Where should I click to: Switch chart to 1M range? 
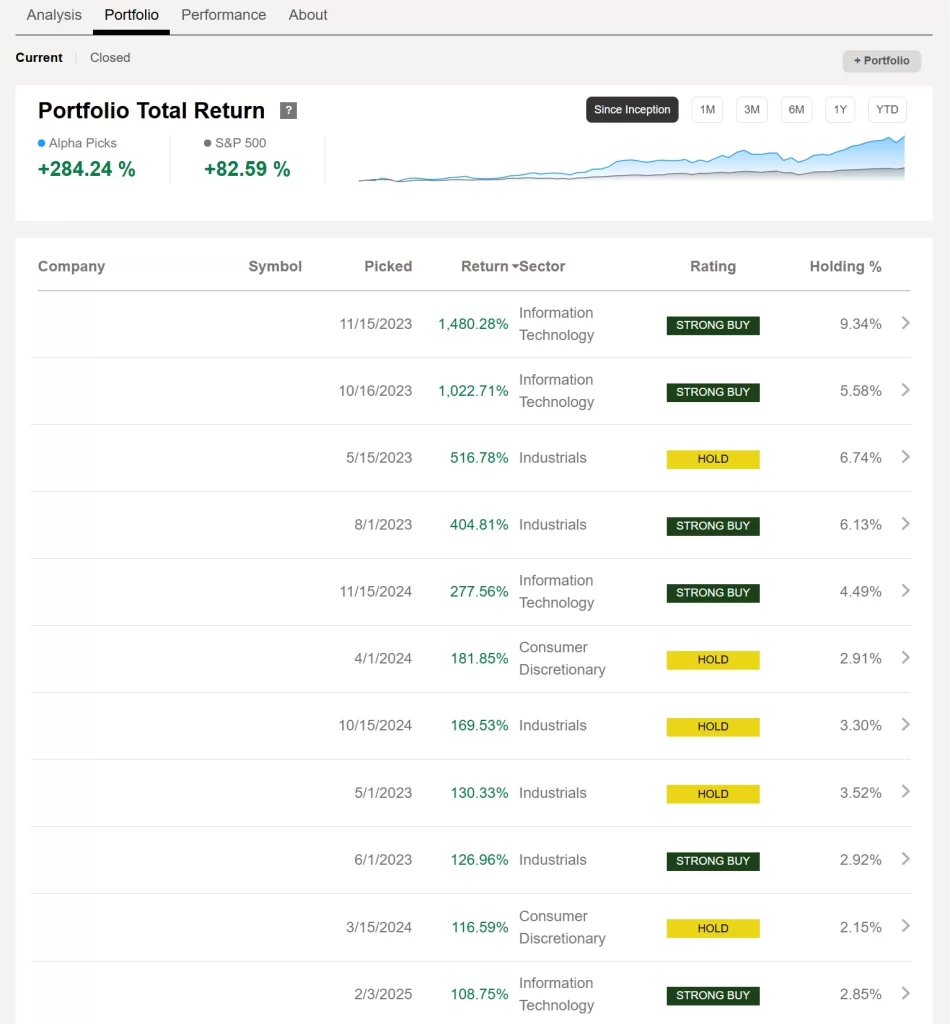[707, 110]
